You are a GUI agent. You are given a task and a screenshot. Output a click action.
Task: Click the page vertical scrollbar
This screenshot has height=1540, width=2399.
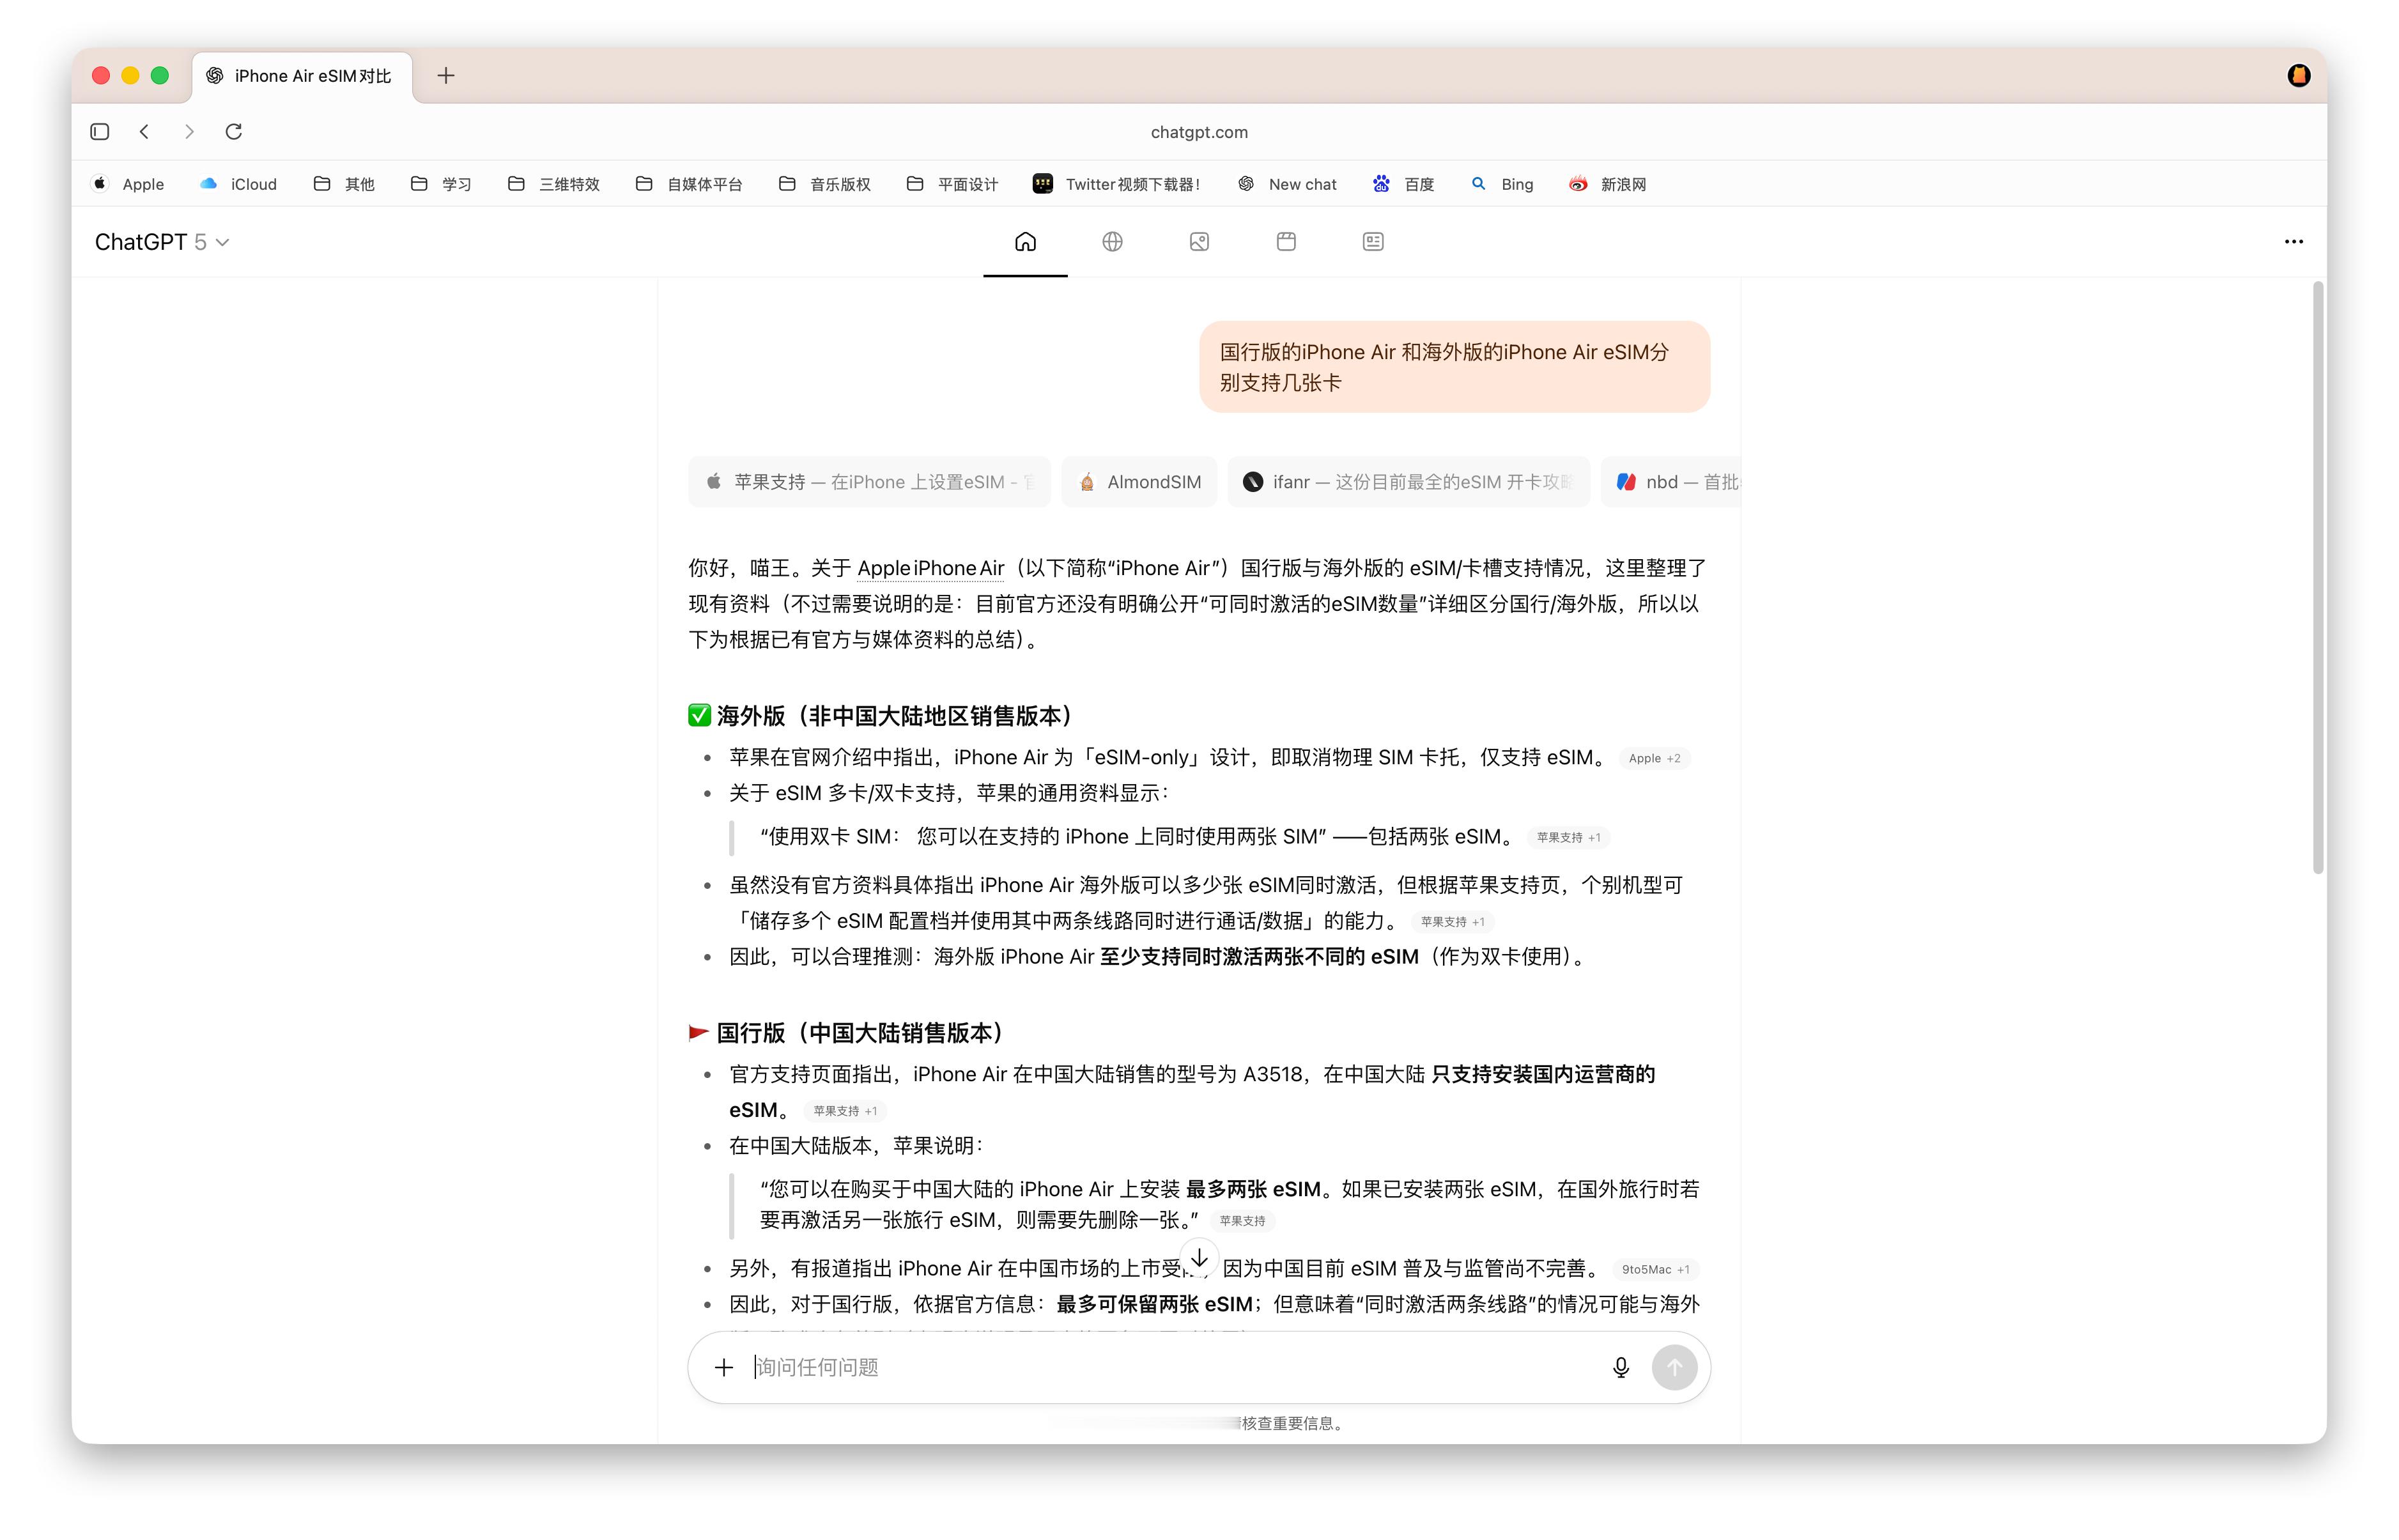pos(2317,578)
